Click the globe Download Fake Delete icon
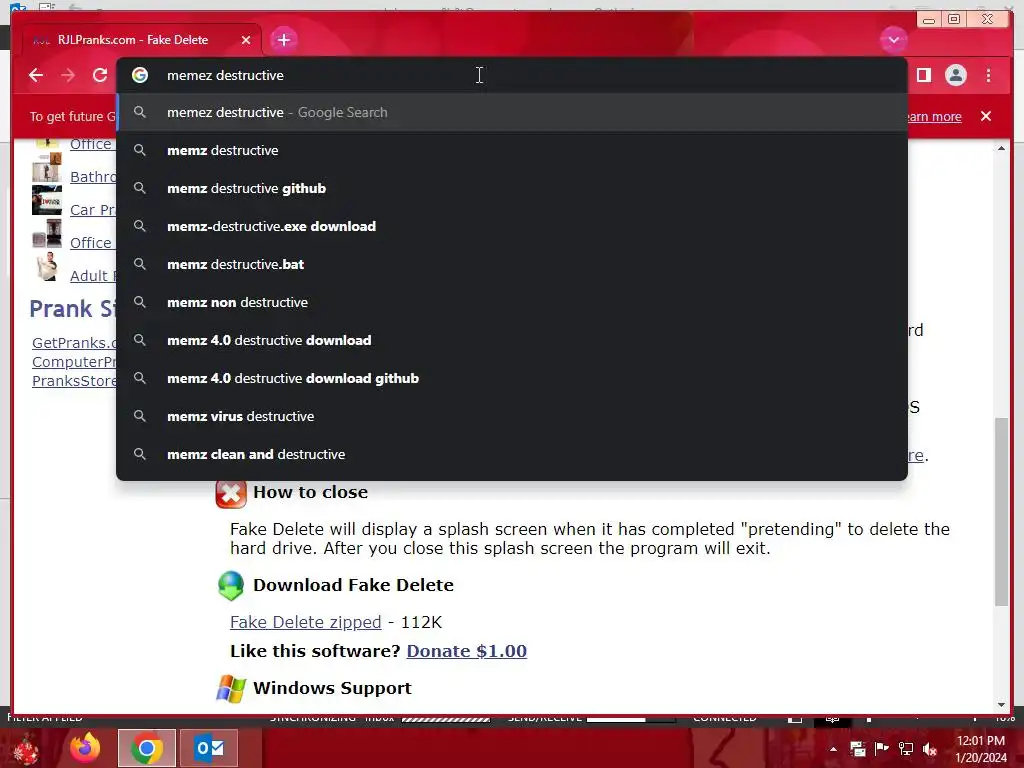The width and height of the screenshot is (1024, 768). [231, 586]
